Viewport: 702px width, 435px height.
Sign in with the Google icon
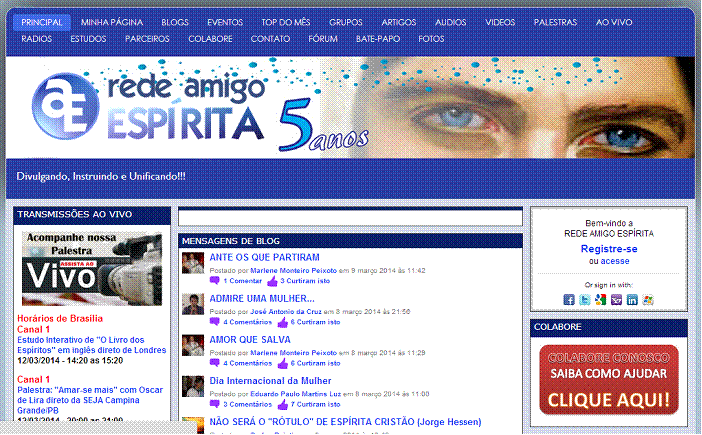click(x=600, y=299)
